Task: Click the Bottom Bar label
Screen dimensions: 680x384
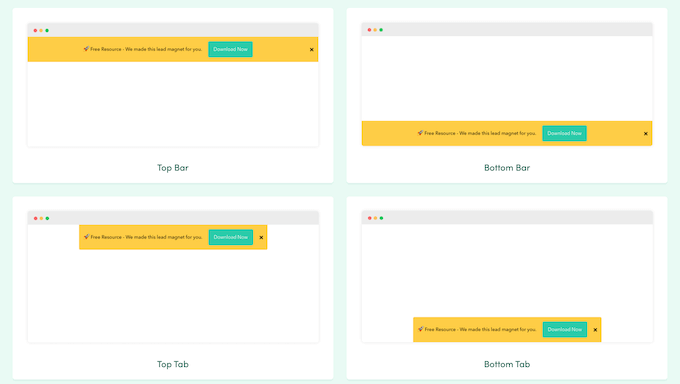Action: 507,167
